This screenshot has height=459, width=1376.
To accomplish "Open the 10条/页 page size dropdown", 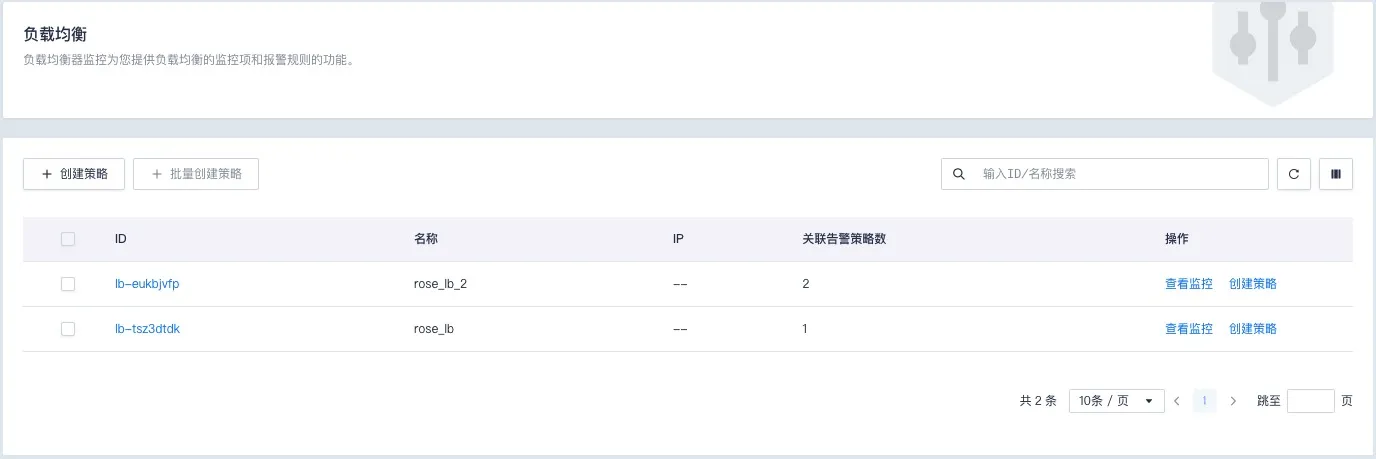I will click(x=1116, y=401).
